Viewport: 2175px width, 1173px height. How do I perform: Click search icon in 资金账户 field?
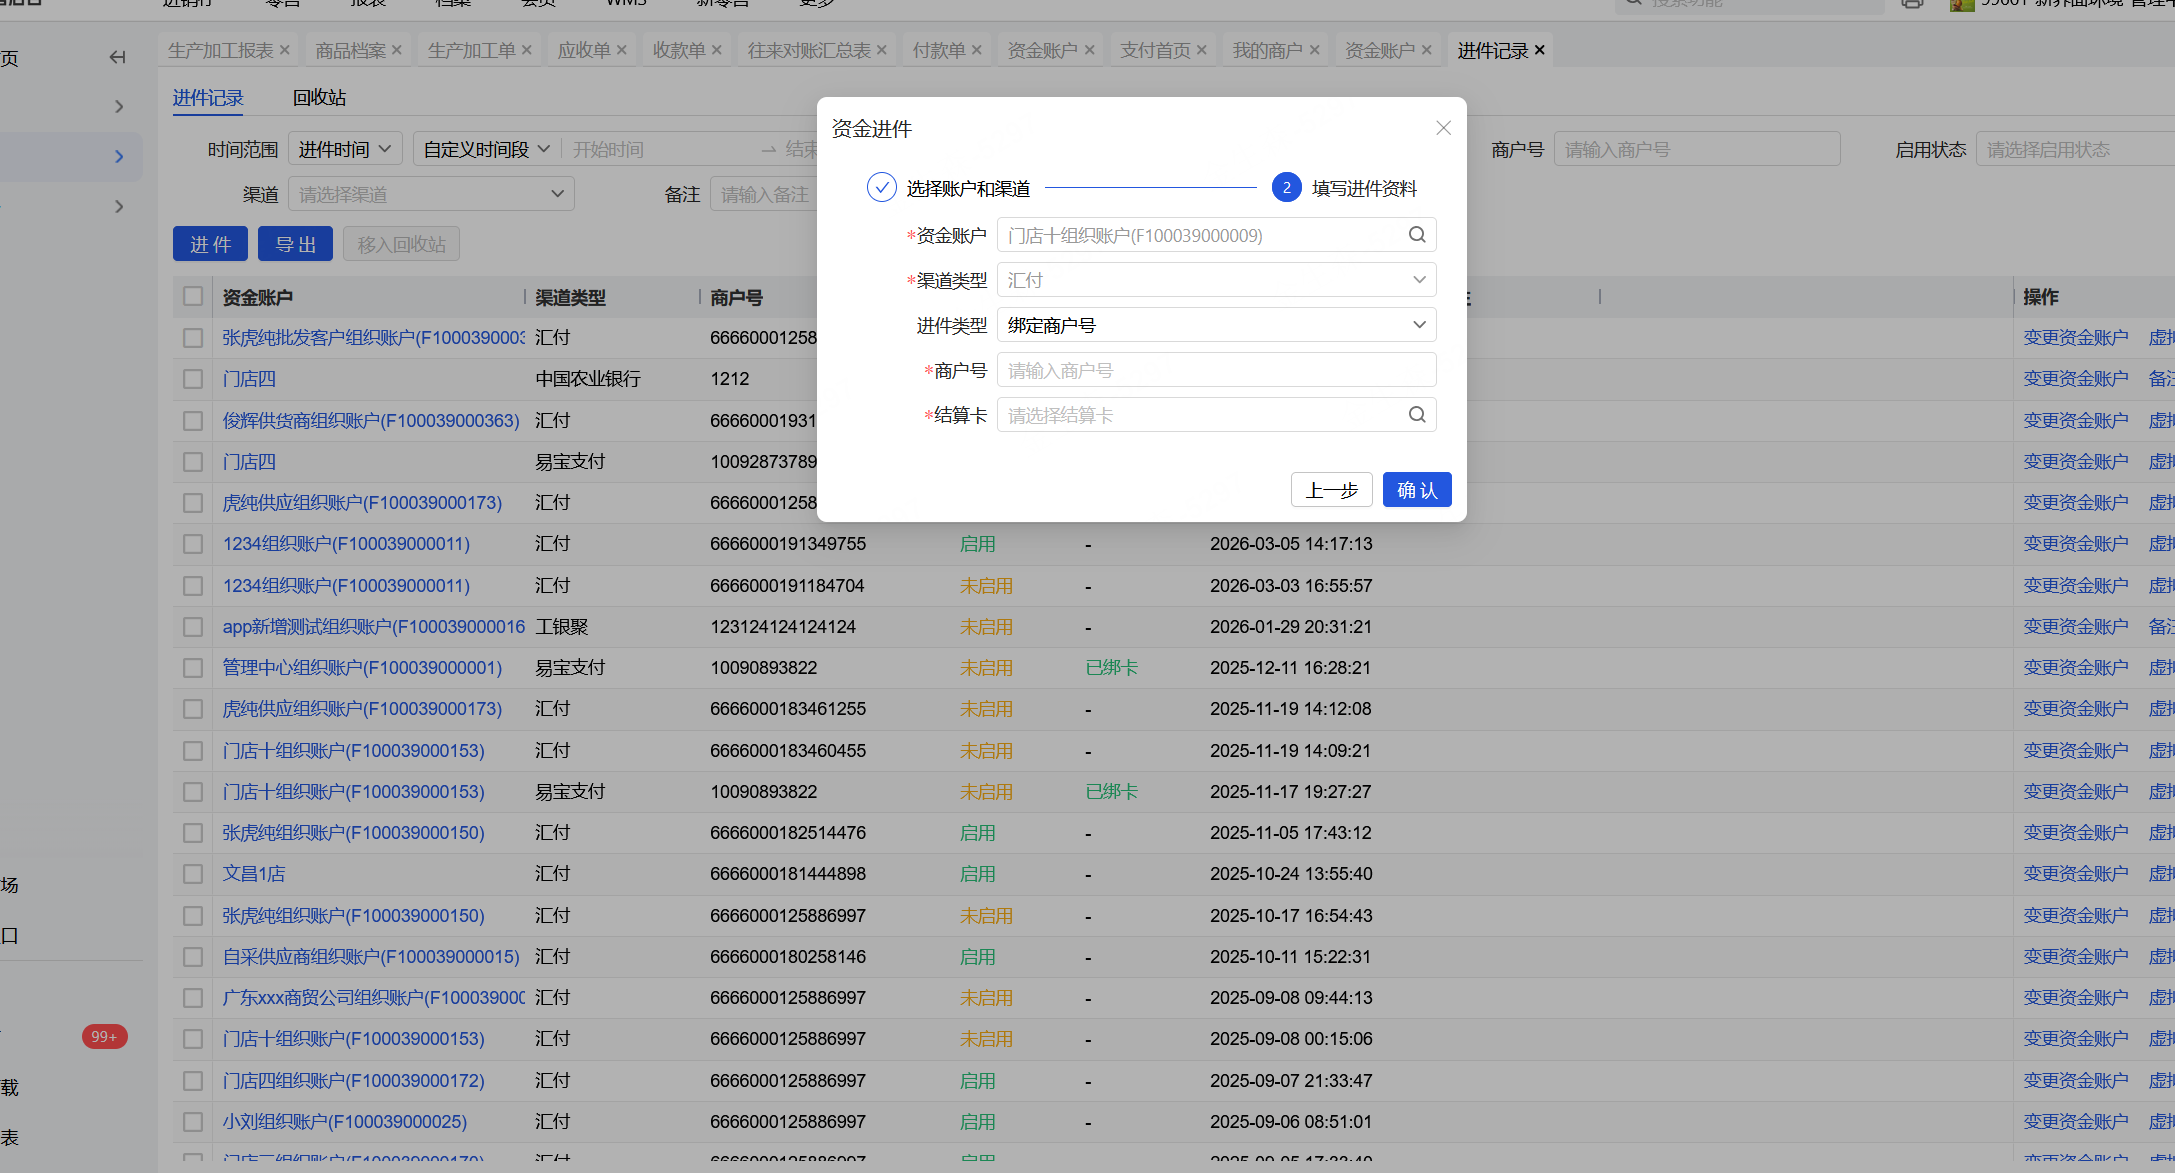point(1417,235)
